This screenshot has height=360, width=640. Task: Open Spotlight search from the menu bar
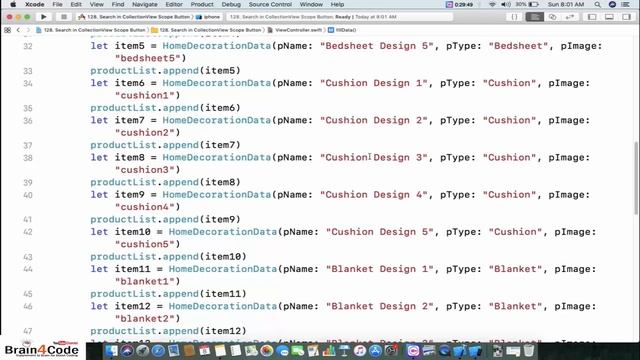(598, 4)
